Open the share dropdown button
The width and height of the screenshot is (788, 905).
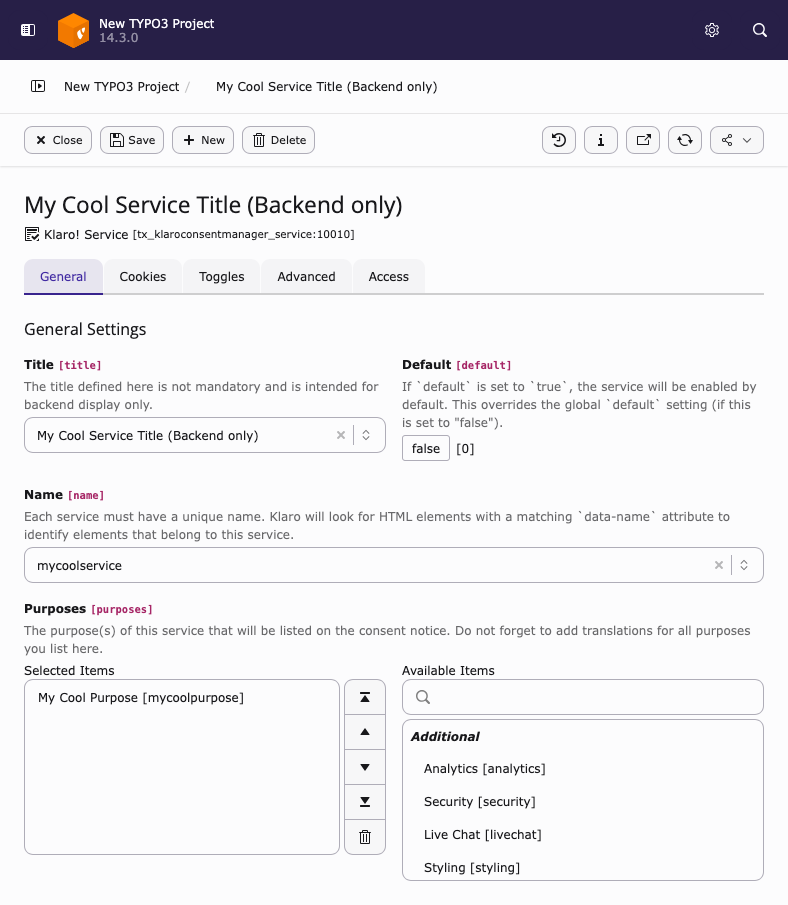coord(737,140)
